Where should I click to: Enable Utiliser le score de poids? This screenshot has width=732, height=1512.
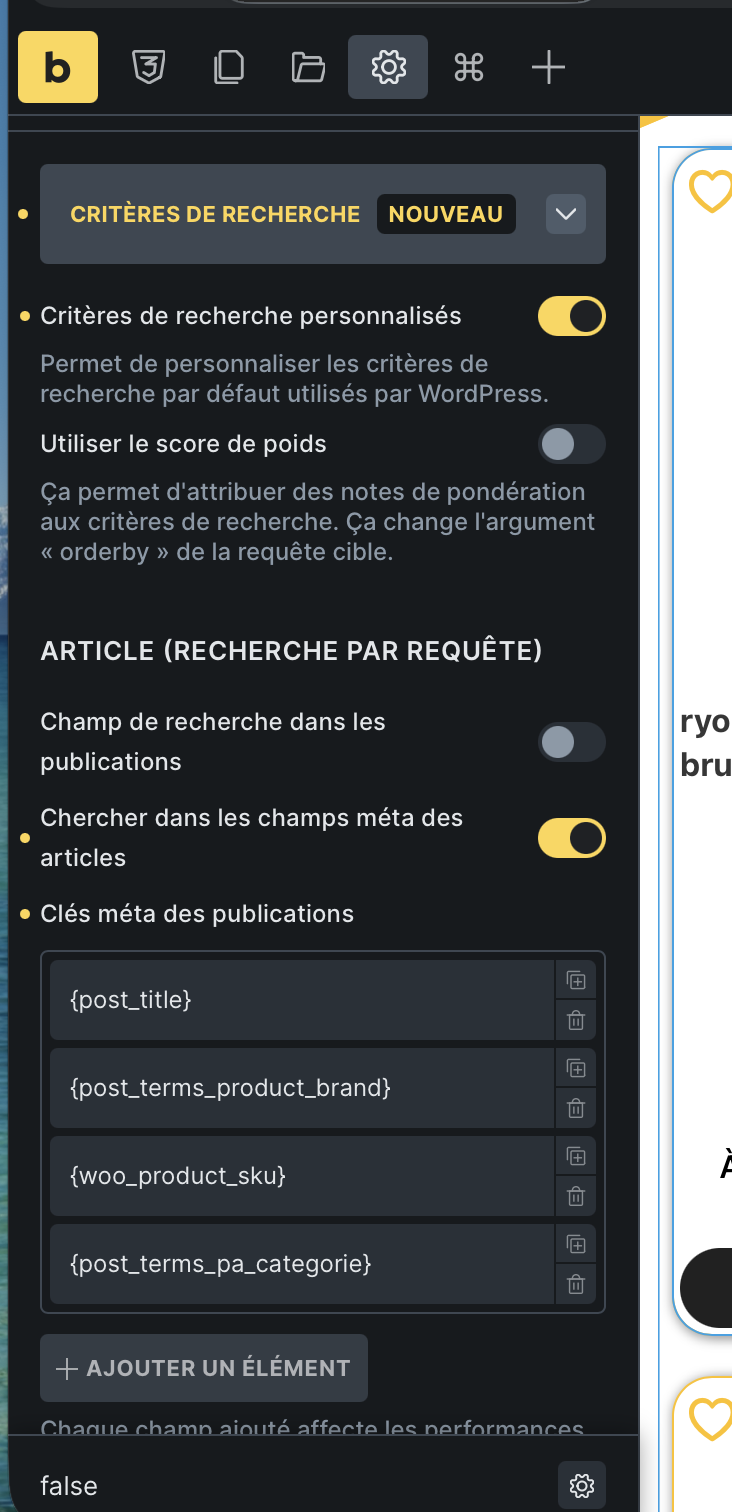pos(572,444)
